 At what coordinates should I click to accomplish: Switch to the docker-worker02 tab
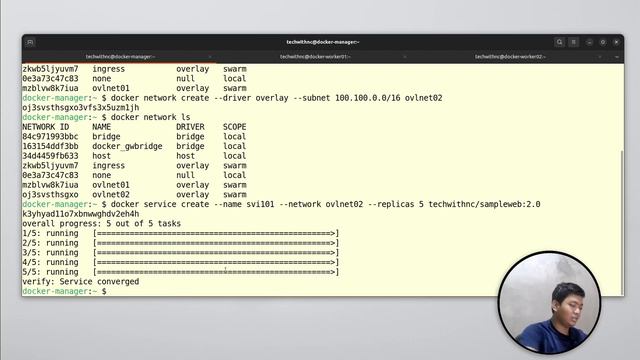510,57
